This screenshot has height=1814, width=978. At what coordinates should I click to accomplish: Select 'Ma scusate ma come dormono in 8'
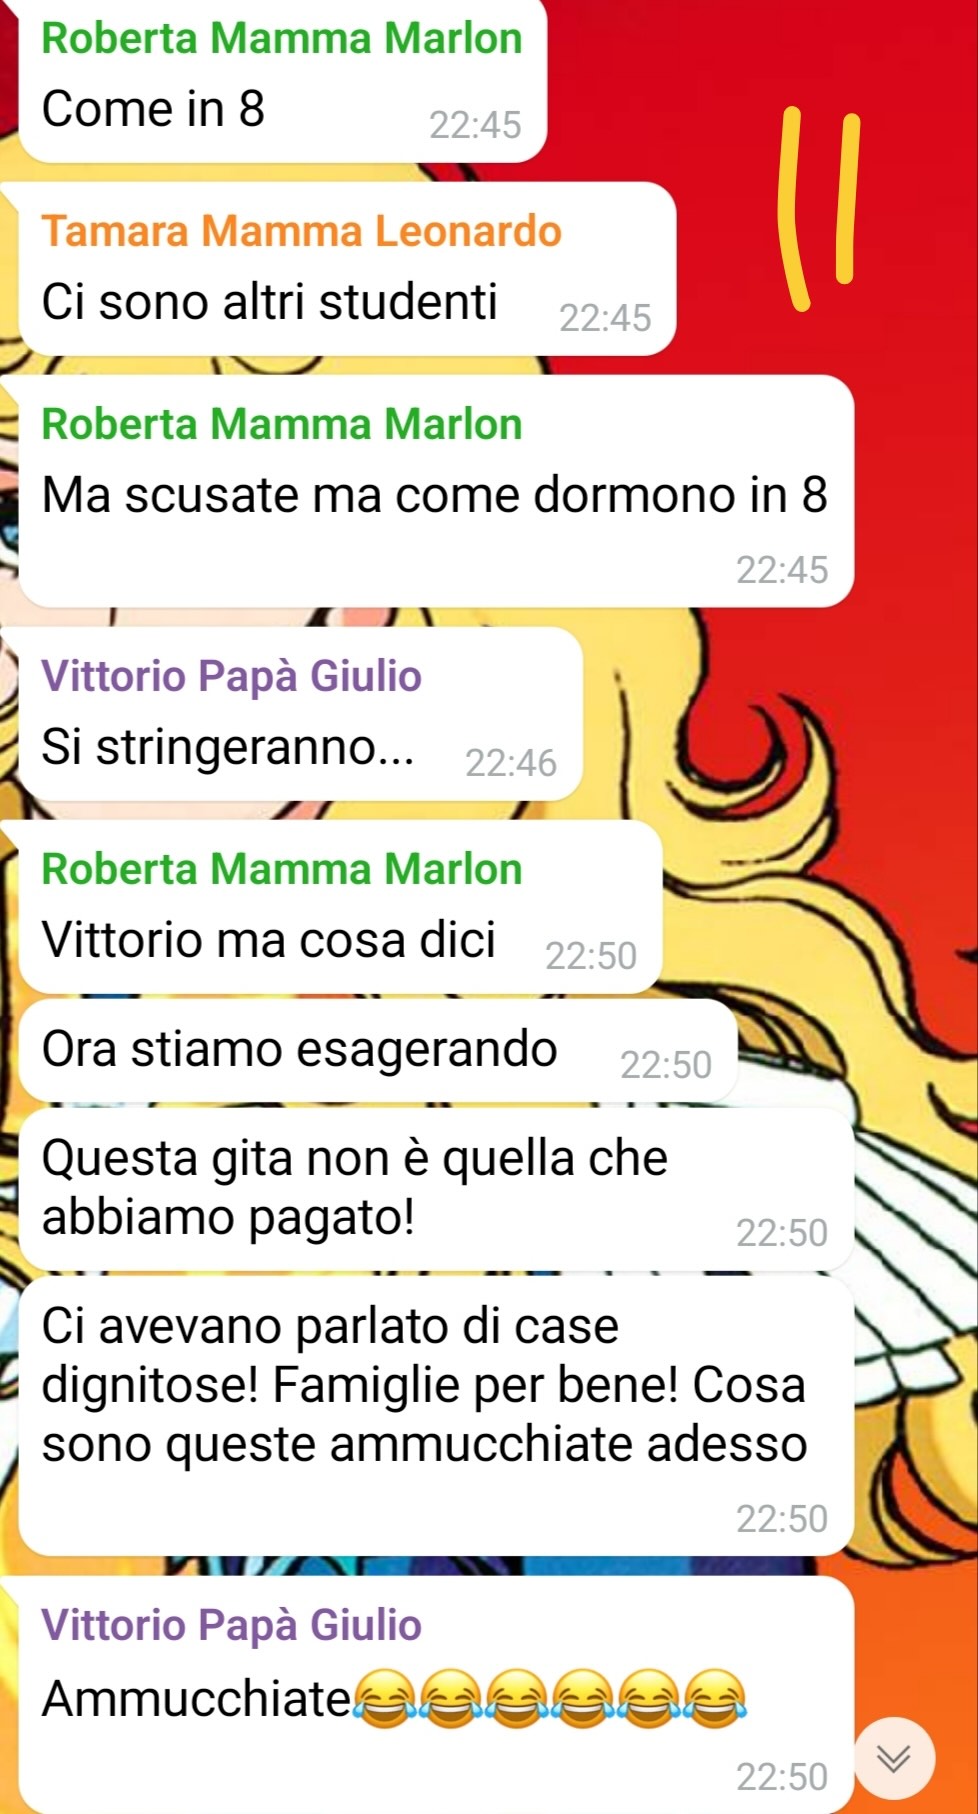tap(435, 491)
